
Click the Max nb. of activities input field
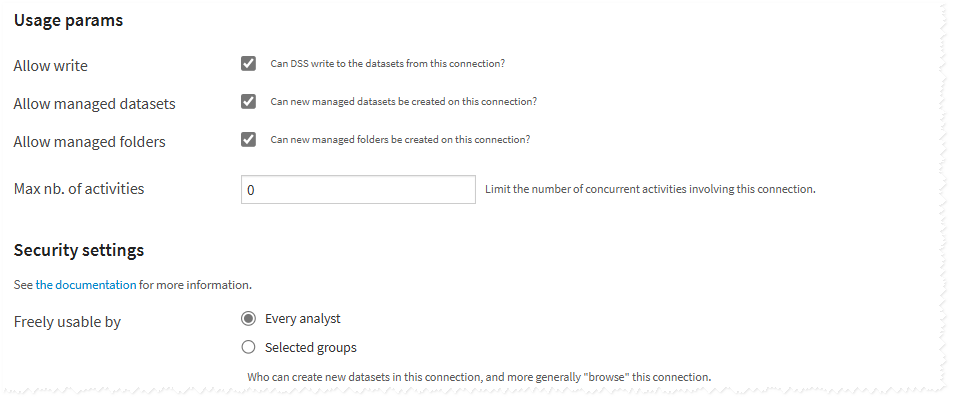[358, 189]
